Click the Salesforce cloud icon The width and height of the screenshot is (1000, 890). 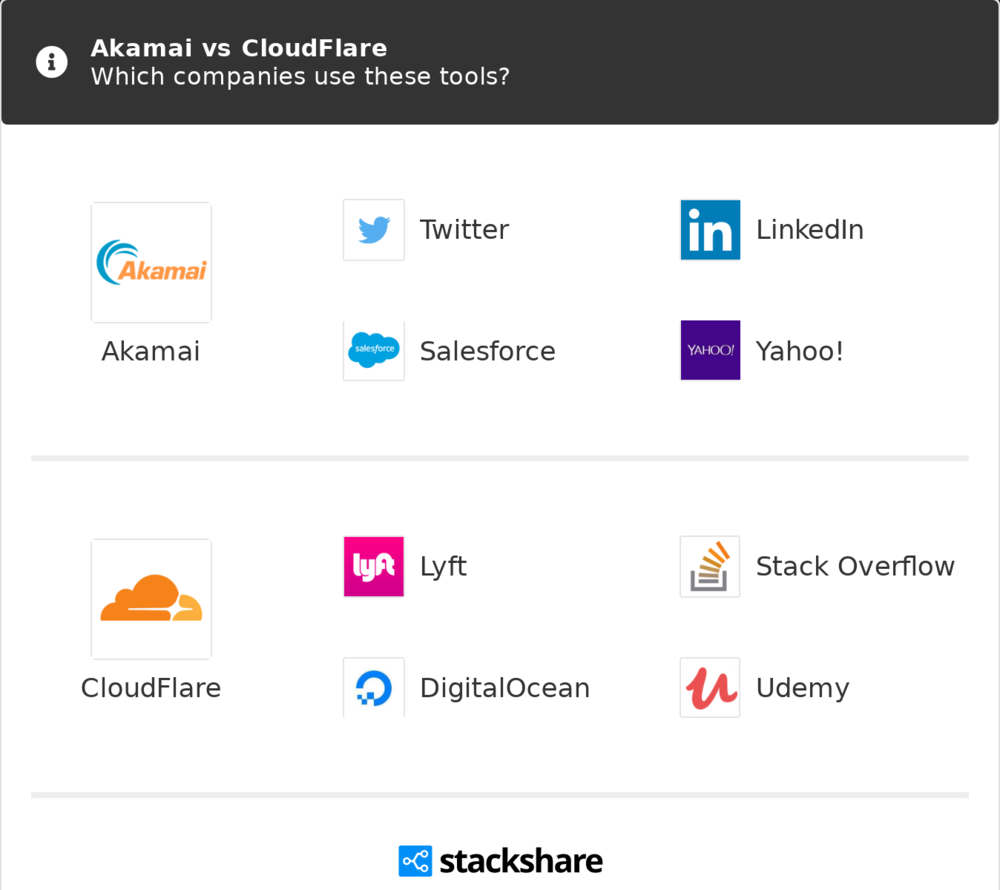(374, 351)
